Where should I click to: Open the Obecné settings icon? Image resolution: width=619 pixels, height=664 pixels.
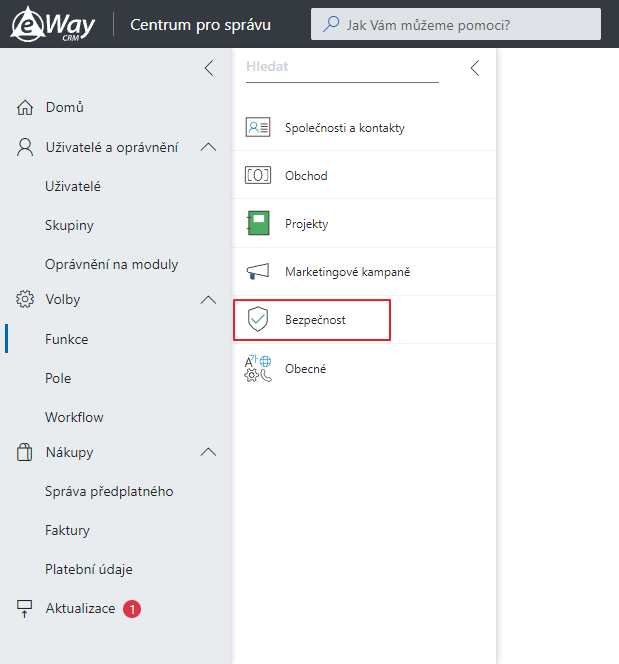258,368
